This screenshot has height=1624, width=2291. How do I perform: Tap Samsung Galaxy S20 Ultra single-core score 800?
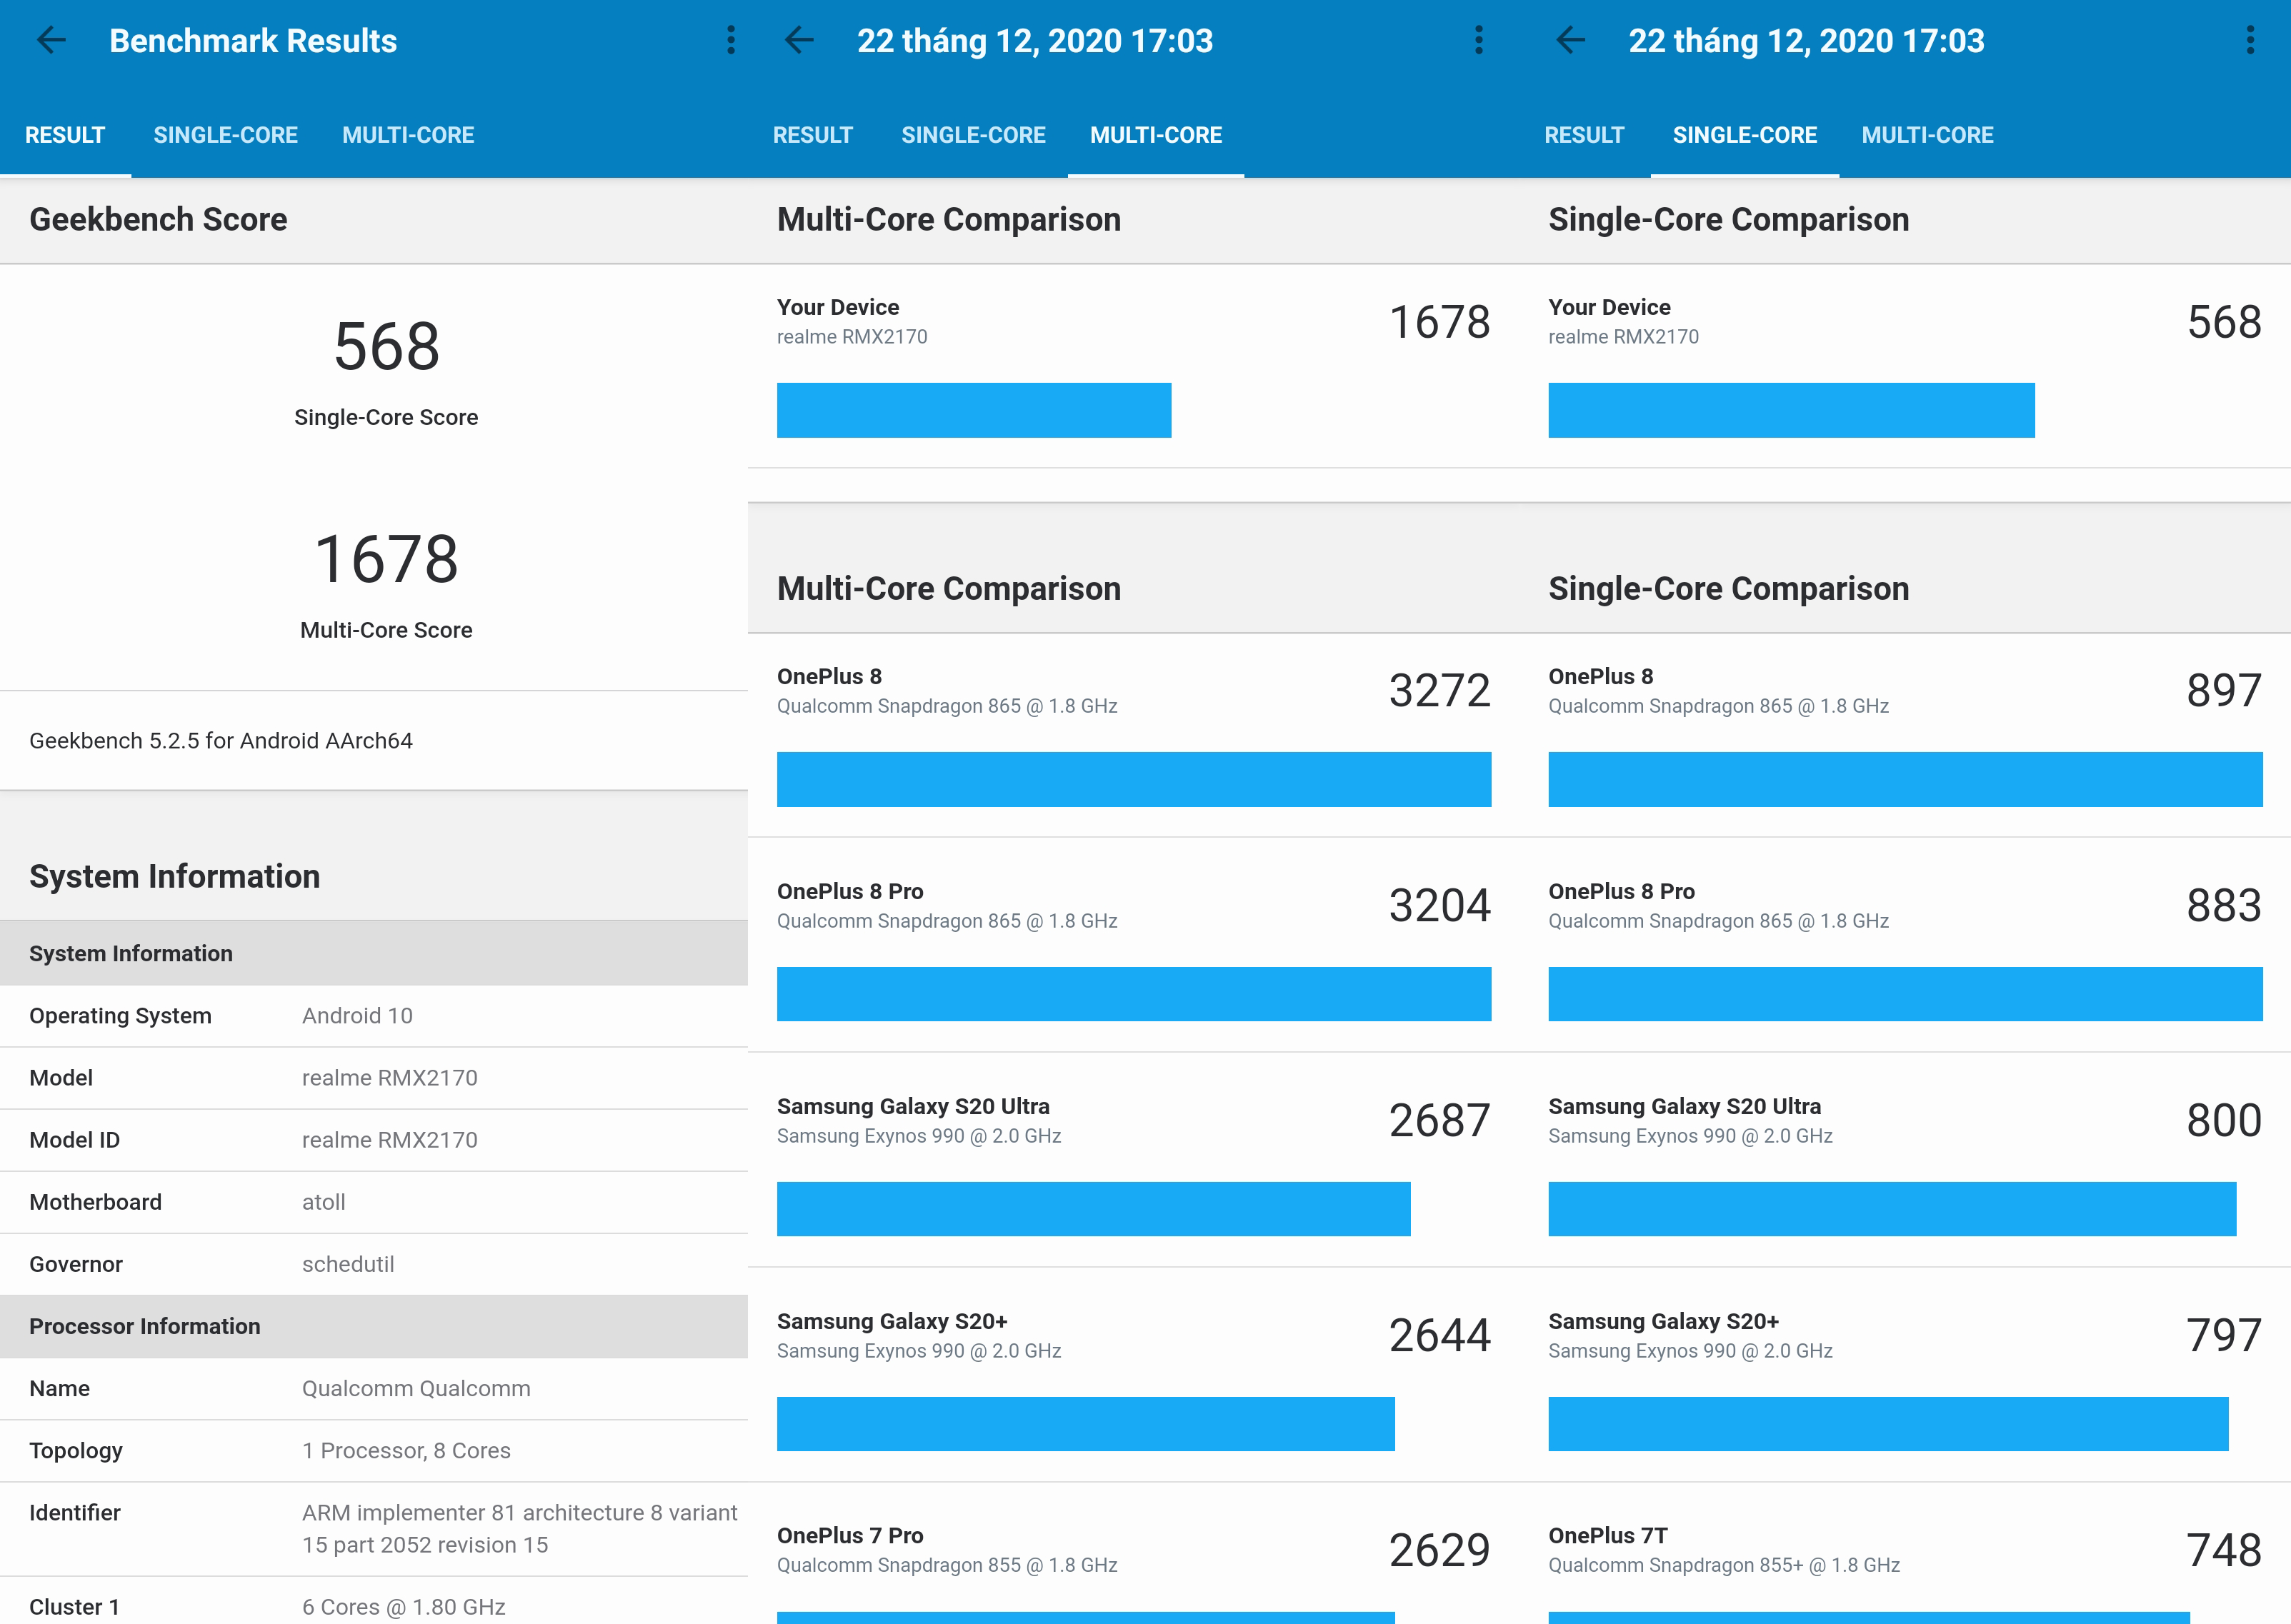[2224, 1121]
